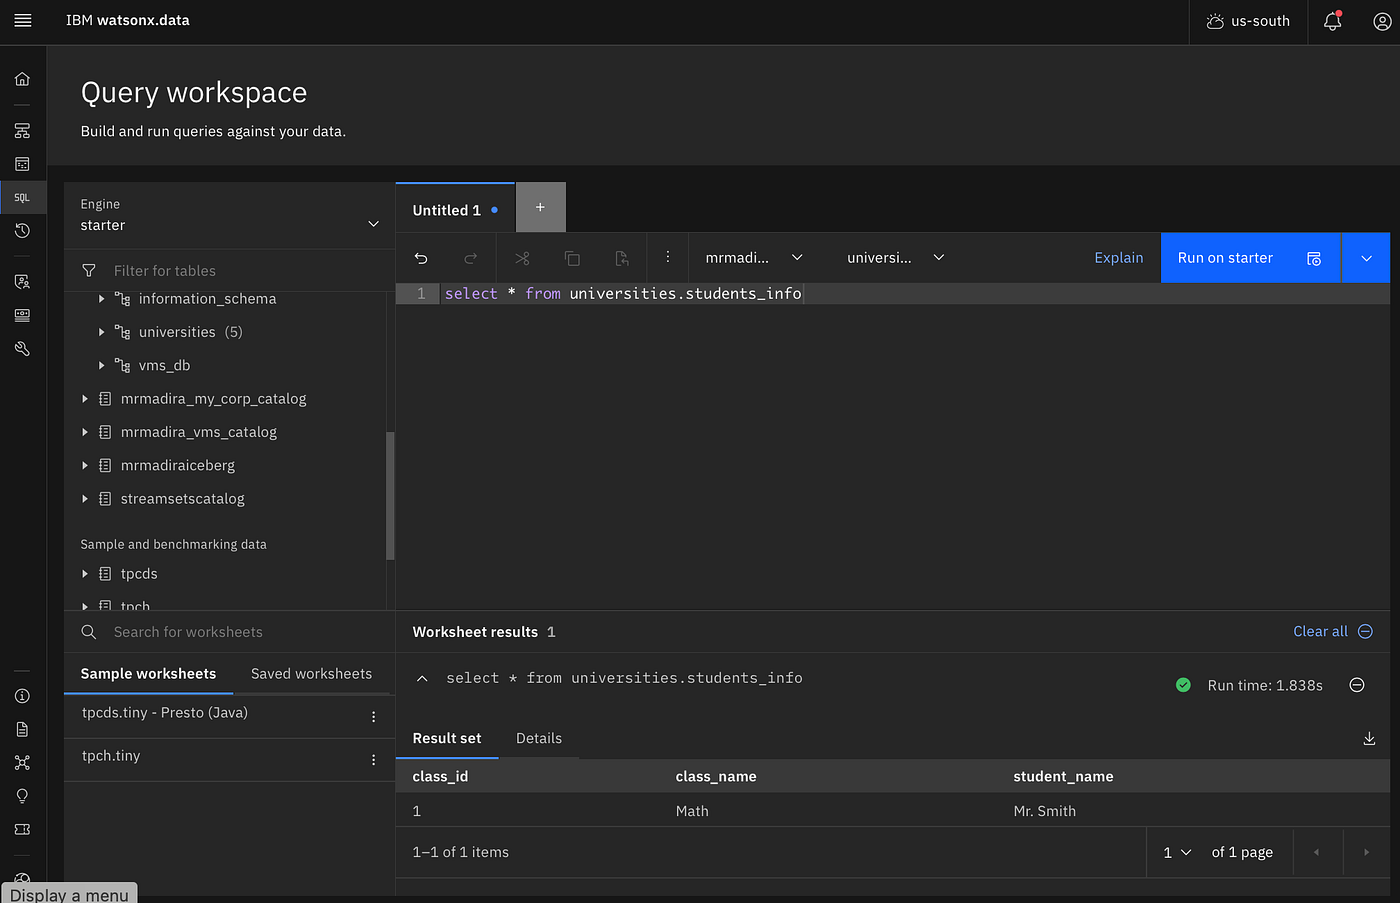1400x903 pixels.
Task: Click the Explain link
Action: [x=1119, y=258]
